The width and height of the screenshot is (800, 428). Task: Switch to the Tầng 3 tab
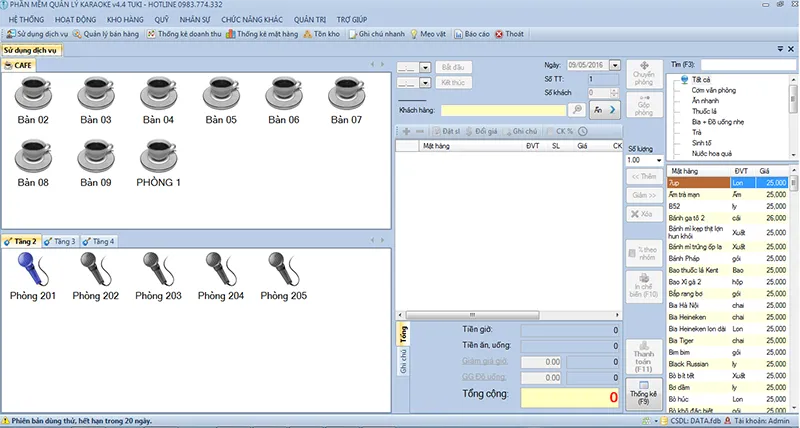63,241
